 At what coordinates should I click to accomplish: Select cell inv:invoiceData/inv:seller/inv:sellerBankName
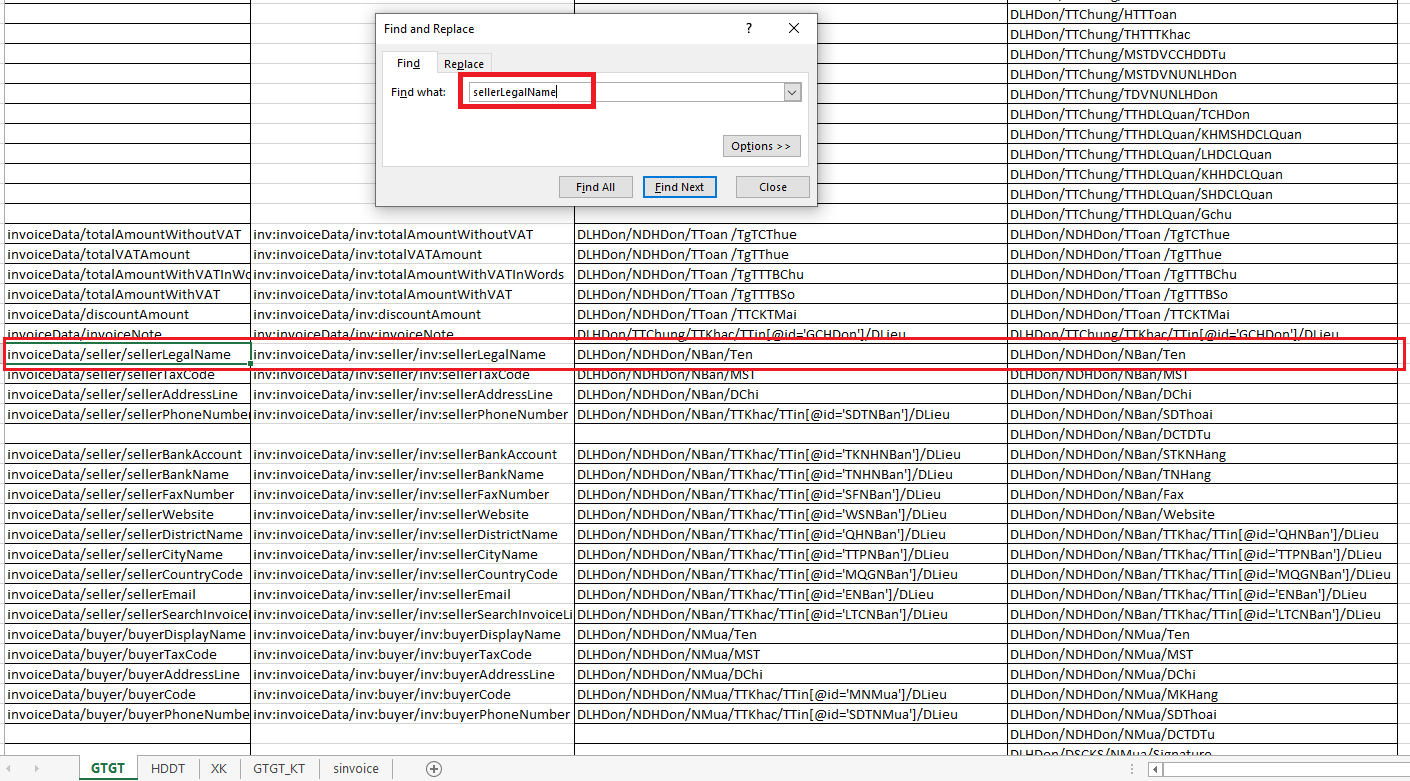[412, 474]
